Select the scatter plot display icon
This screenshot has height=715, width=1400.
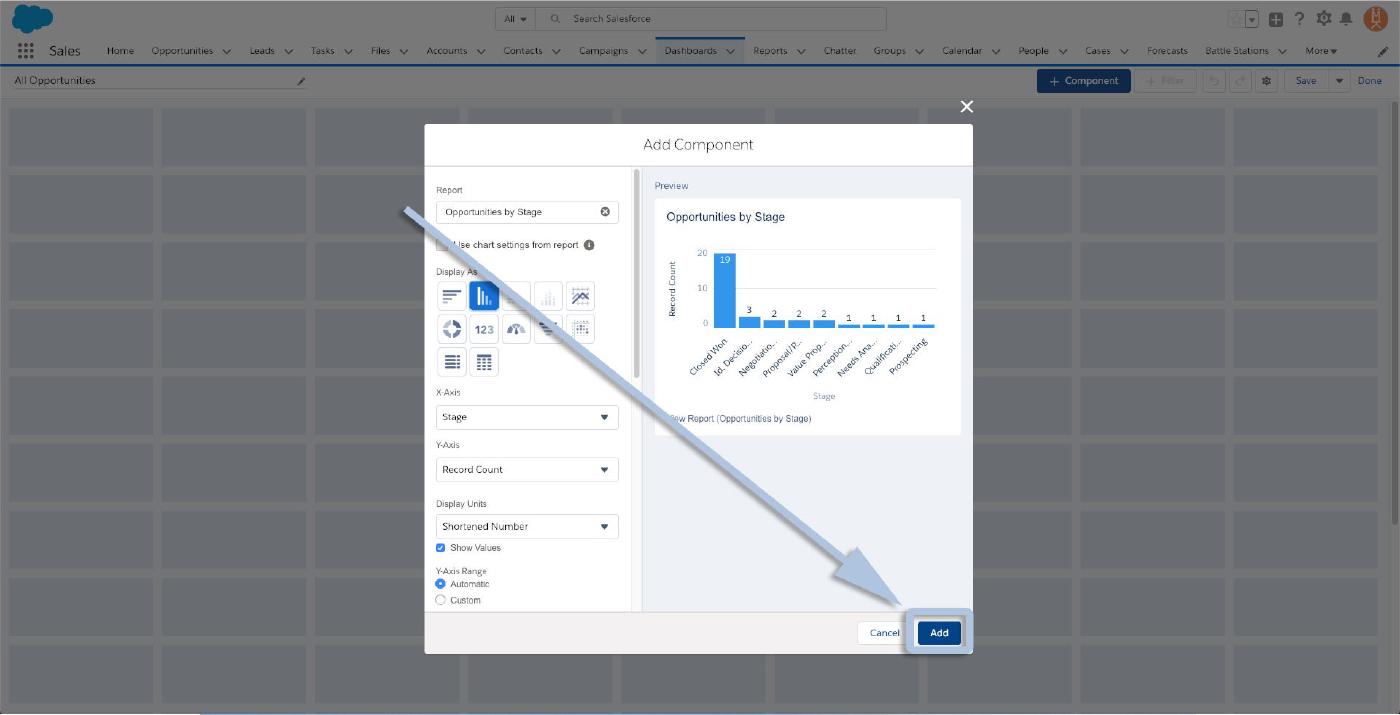tap(580, 329)
